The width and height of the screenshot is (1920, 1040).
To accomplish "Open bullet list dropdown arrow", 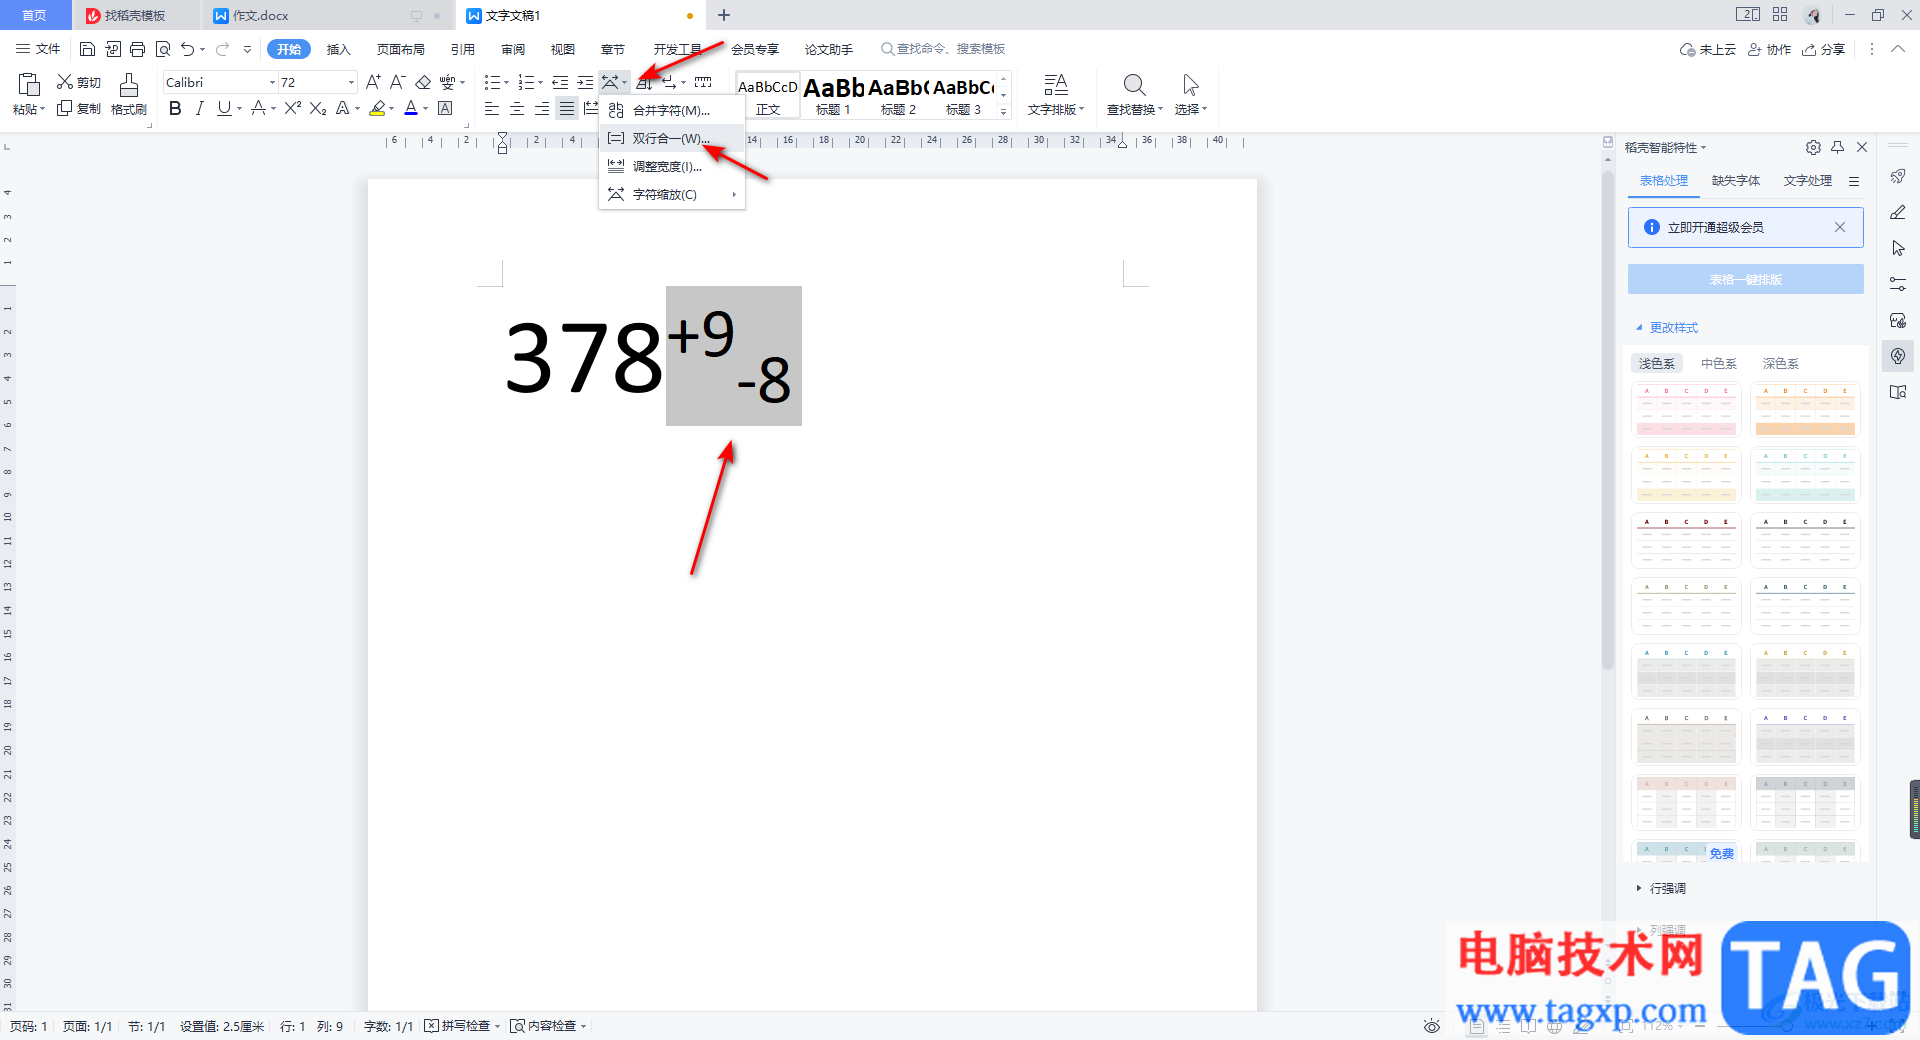I will click(507, 83).
